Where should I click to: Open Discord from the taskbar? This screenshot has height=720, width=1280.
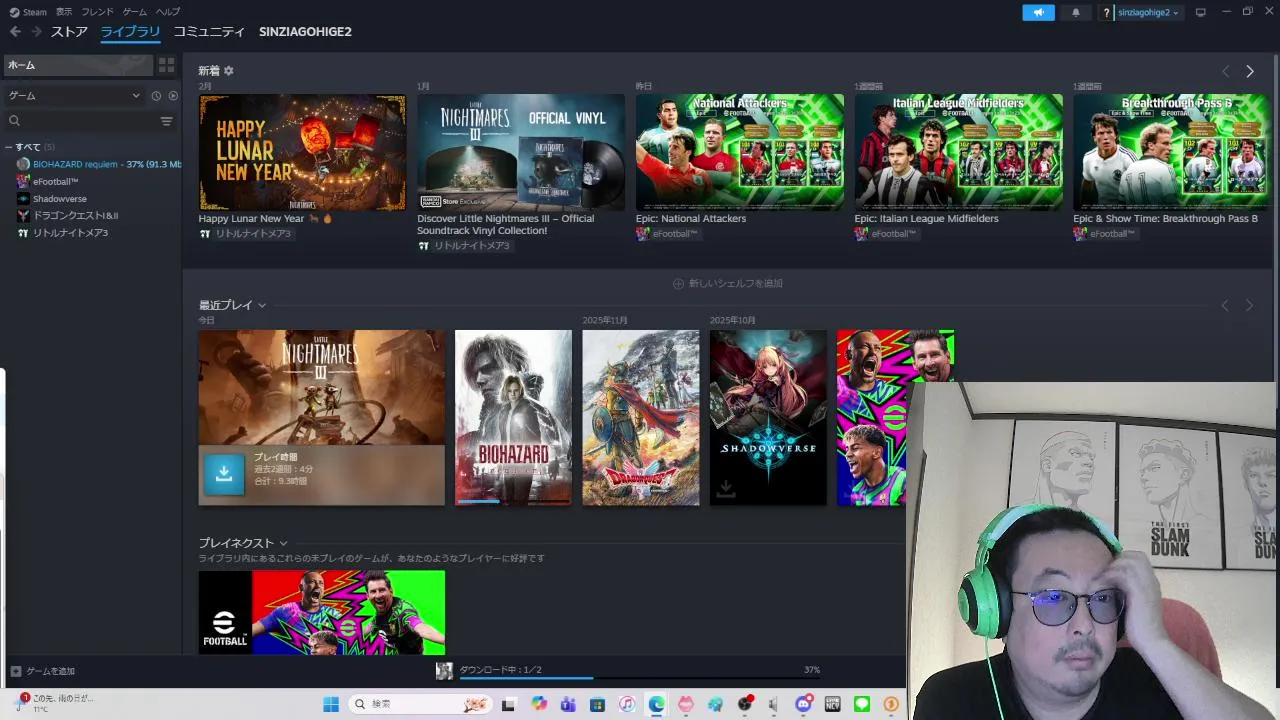coord(803,704)
